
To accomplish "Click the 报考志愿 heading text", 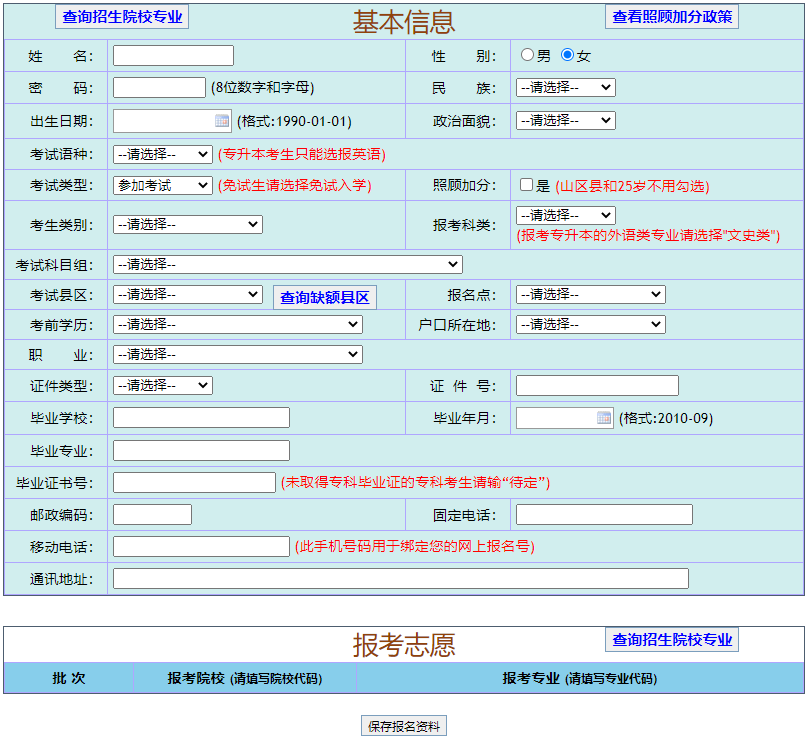I will [403, 645].
